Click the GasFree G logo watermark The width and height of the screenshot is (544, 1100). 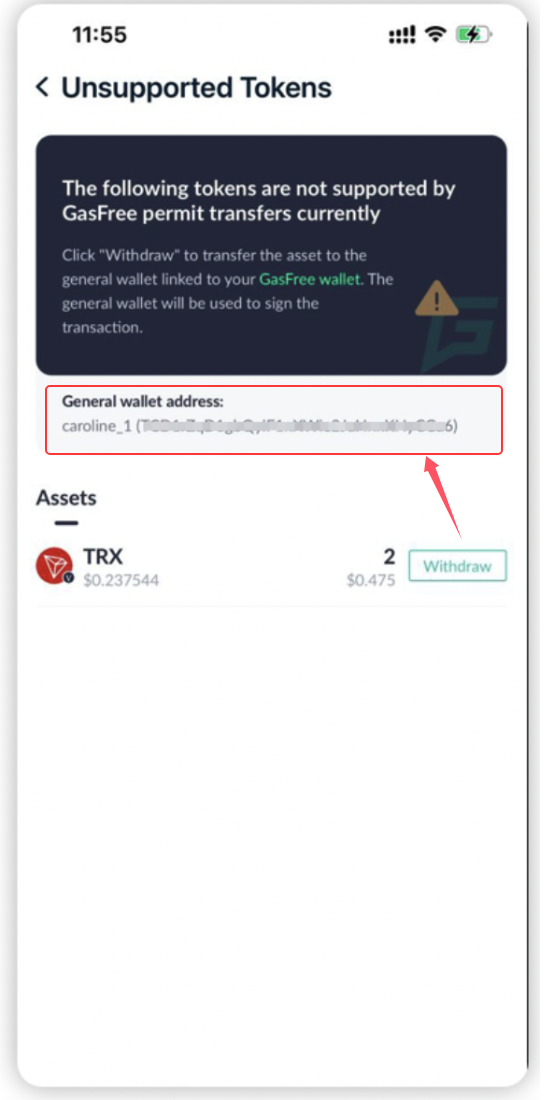[x=460, y=334]
